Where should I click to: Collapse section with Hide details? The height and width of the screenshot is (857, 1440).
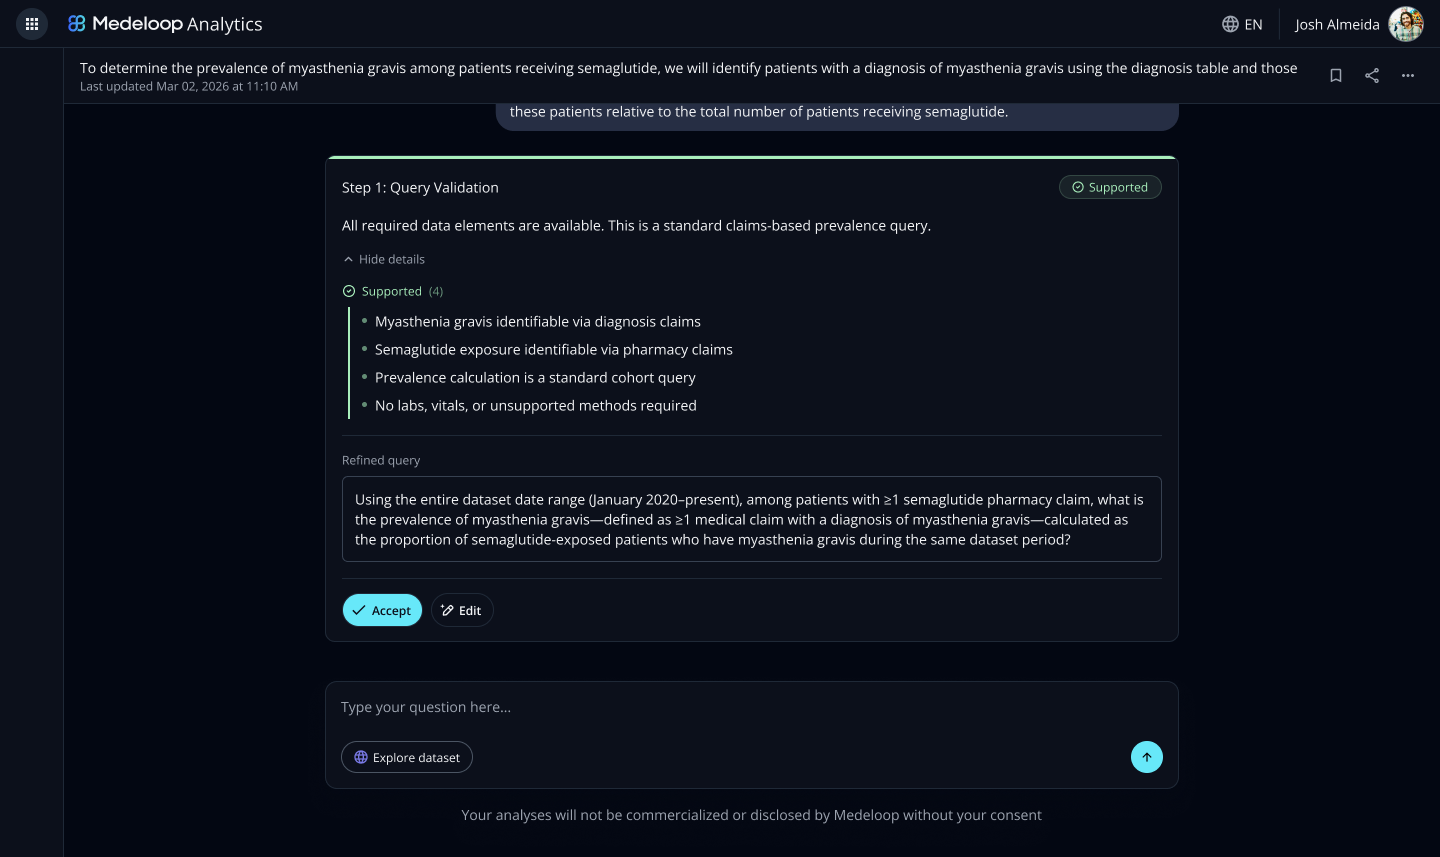coord(384,259)
